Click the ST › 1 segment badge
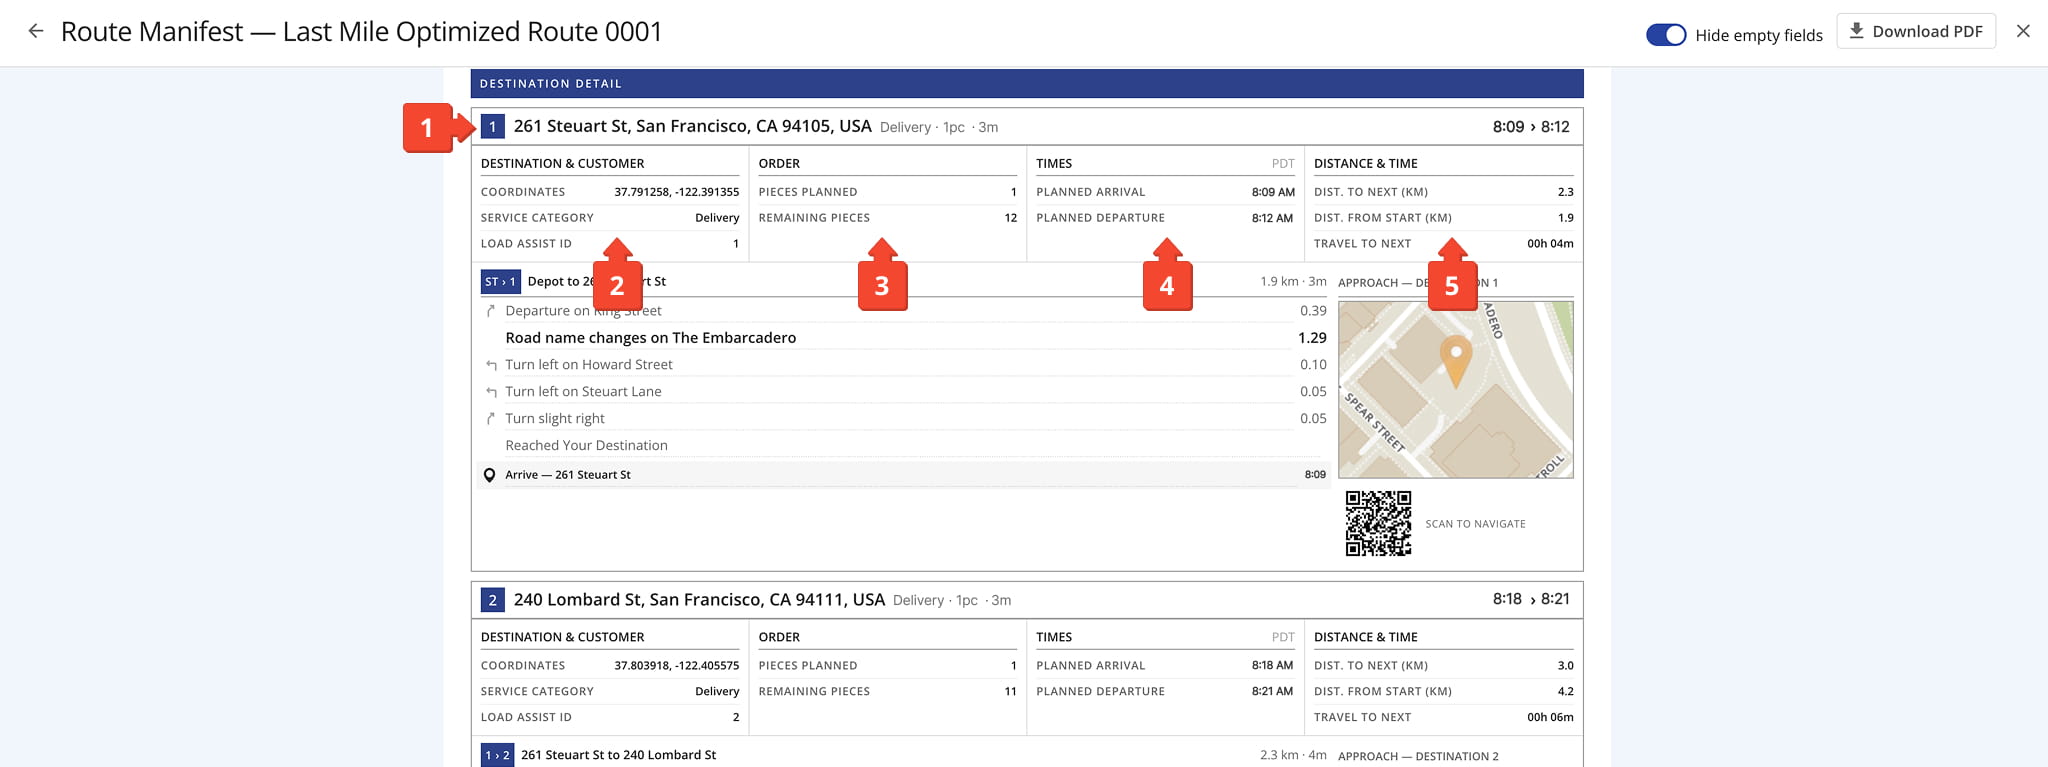The width and height of the screenshot is (2048, 767). click(500, 282)
